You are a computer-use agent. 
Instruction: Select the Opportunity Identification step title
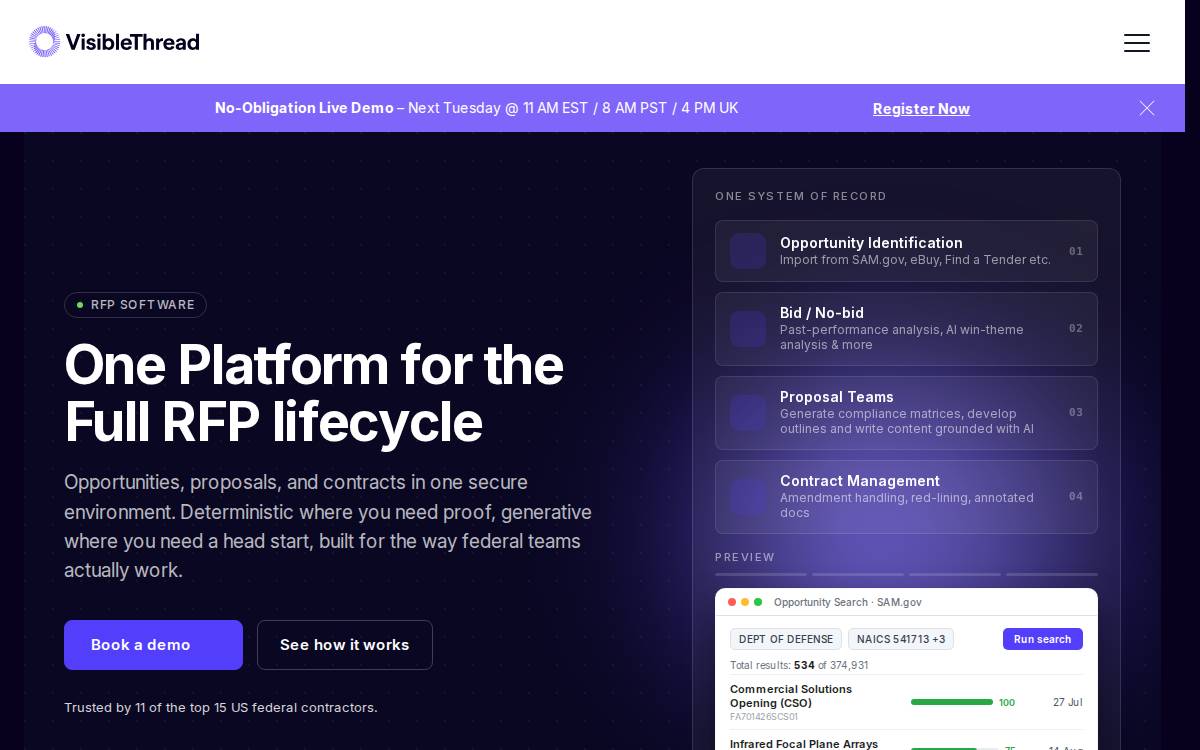871,243
